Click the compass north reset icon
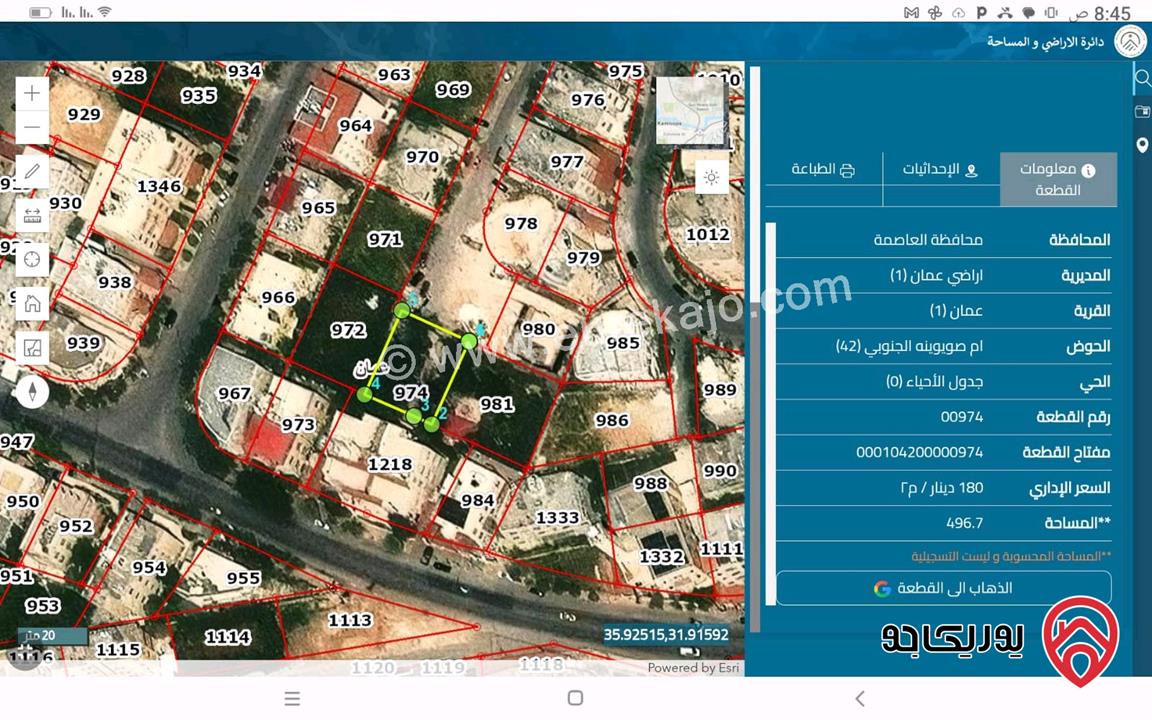The width and height of the screenshot is (1152, 720). tap(32, 392)
